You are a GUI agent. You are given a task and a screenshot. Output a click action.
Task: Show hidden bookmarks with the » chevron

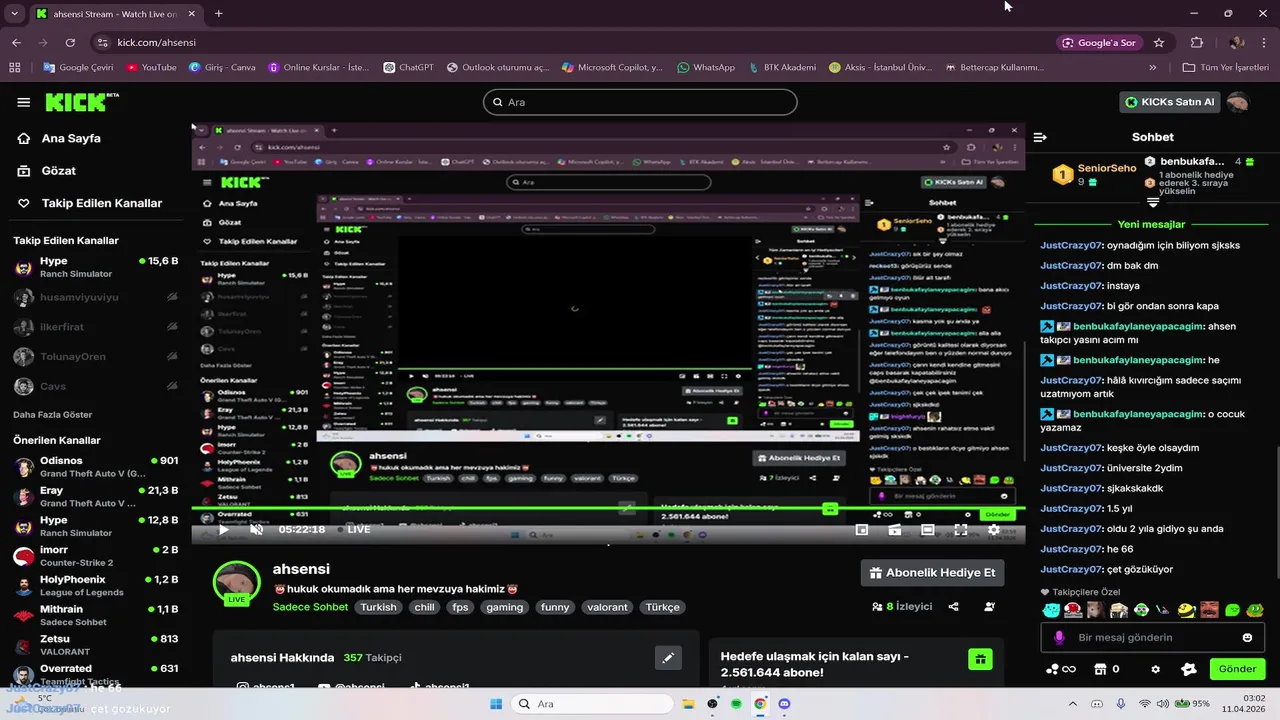1153,68
